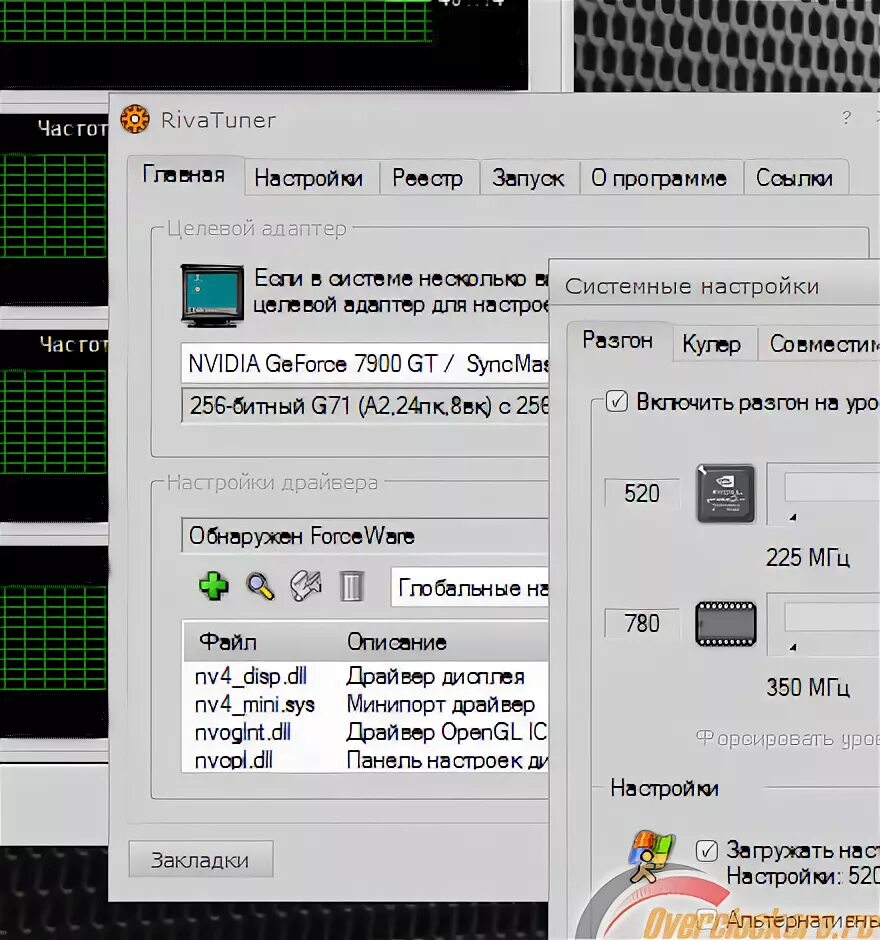Image resolution: width=880 pixels, height=940 pixels.
Task: Click the memory chip icon next to 780
Action: 725,623
